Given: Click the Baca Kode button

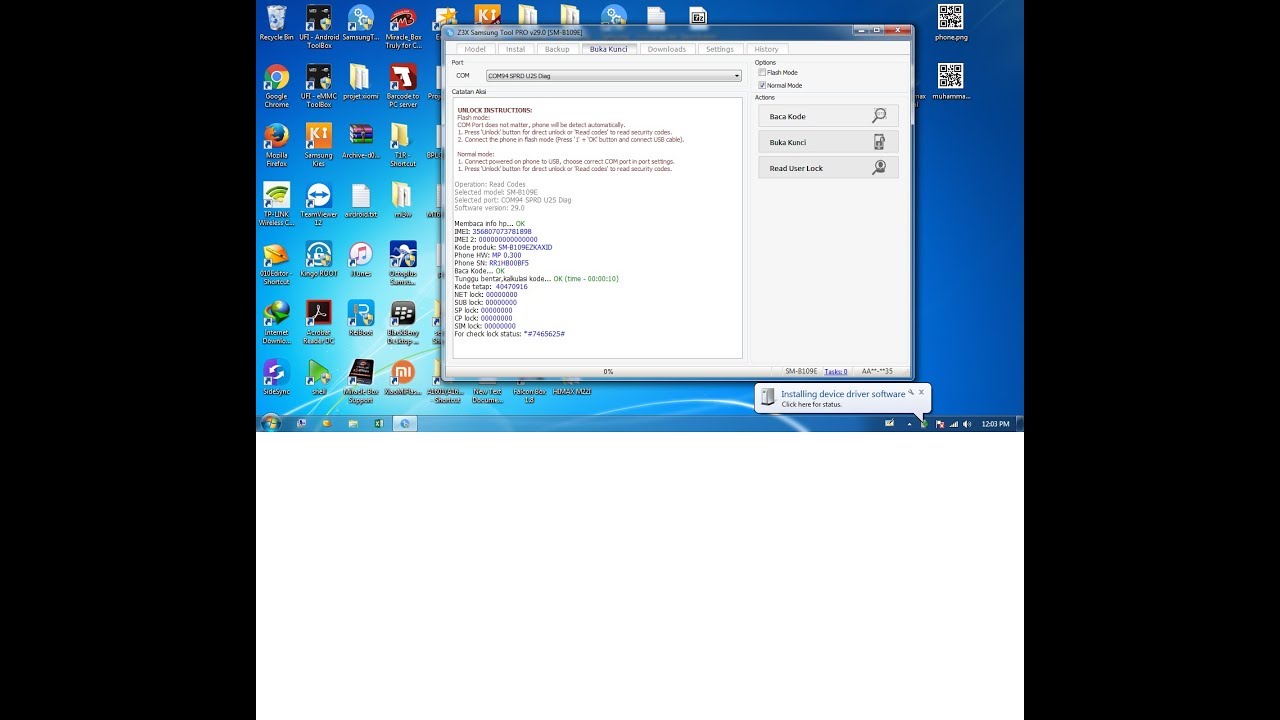Looking at the screenshot, I should coord(828,116).
